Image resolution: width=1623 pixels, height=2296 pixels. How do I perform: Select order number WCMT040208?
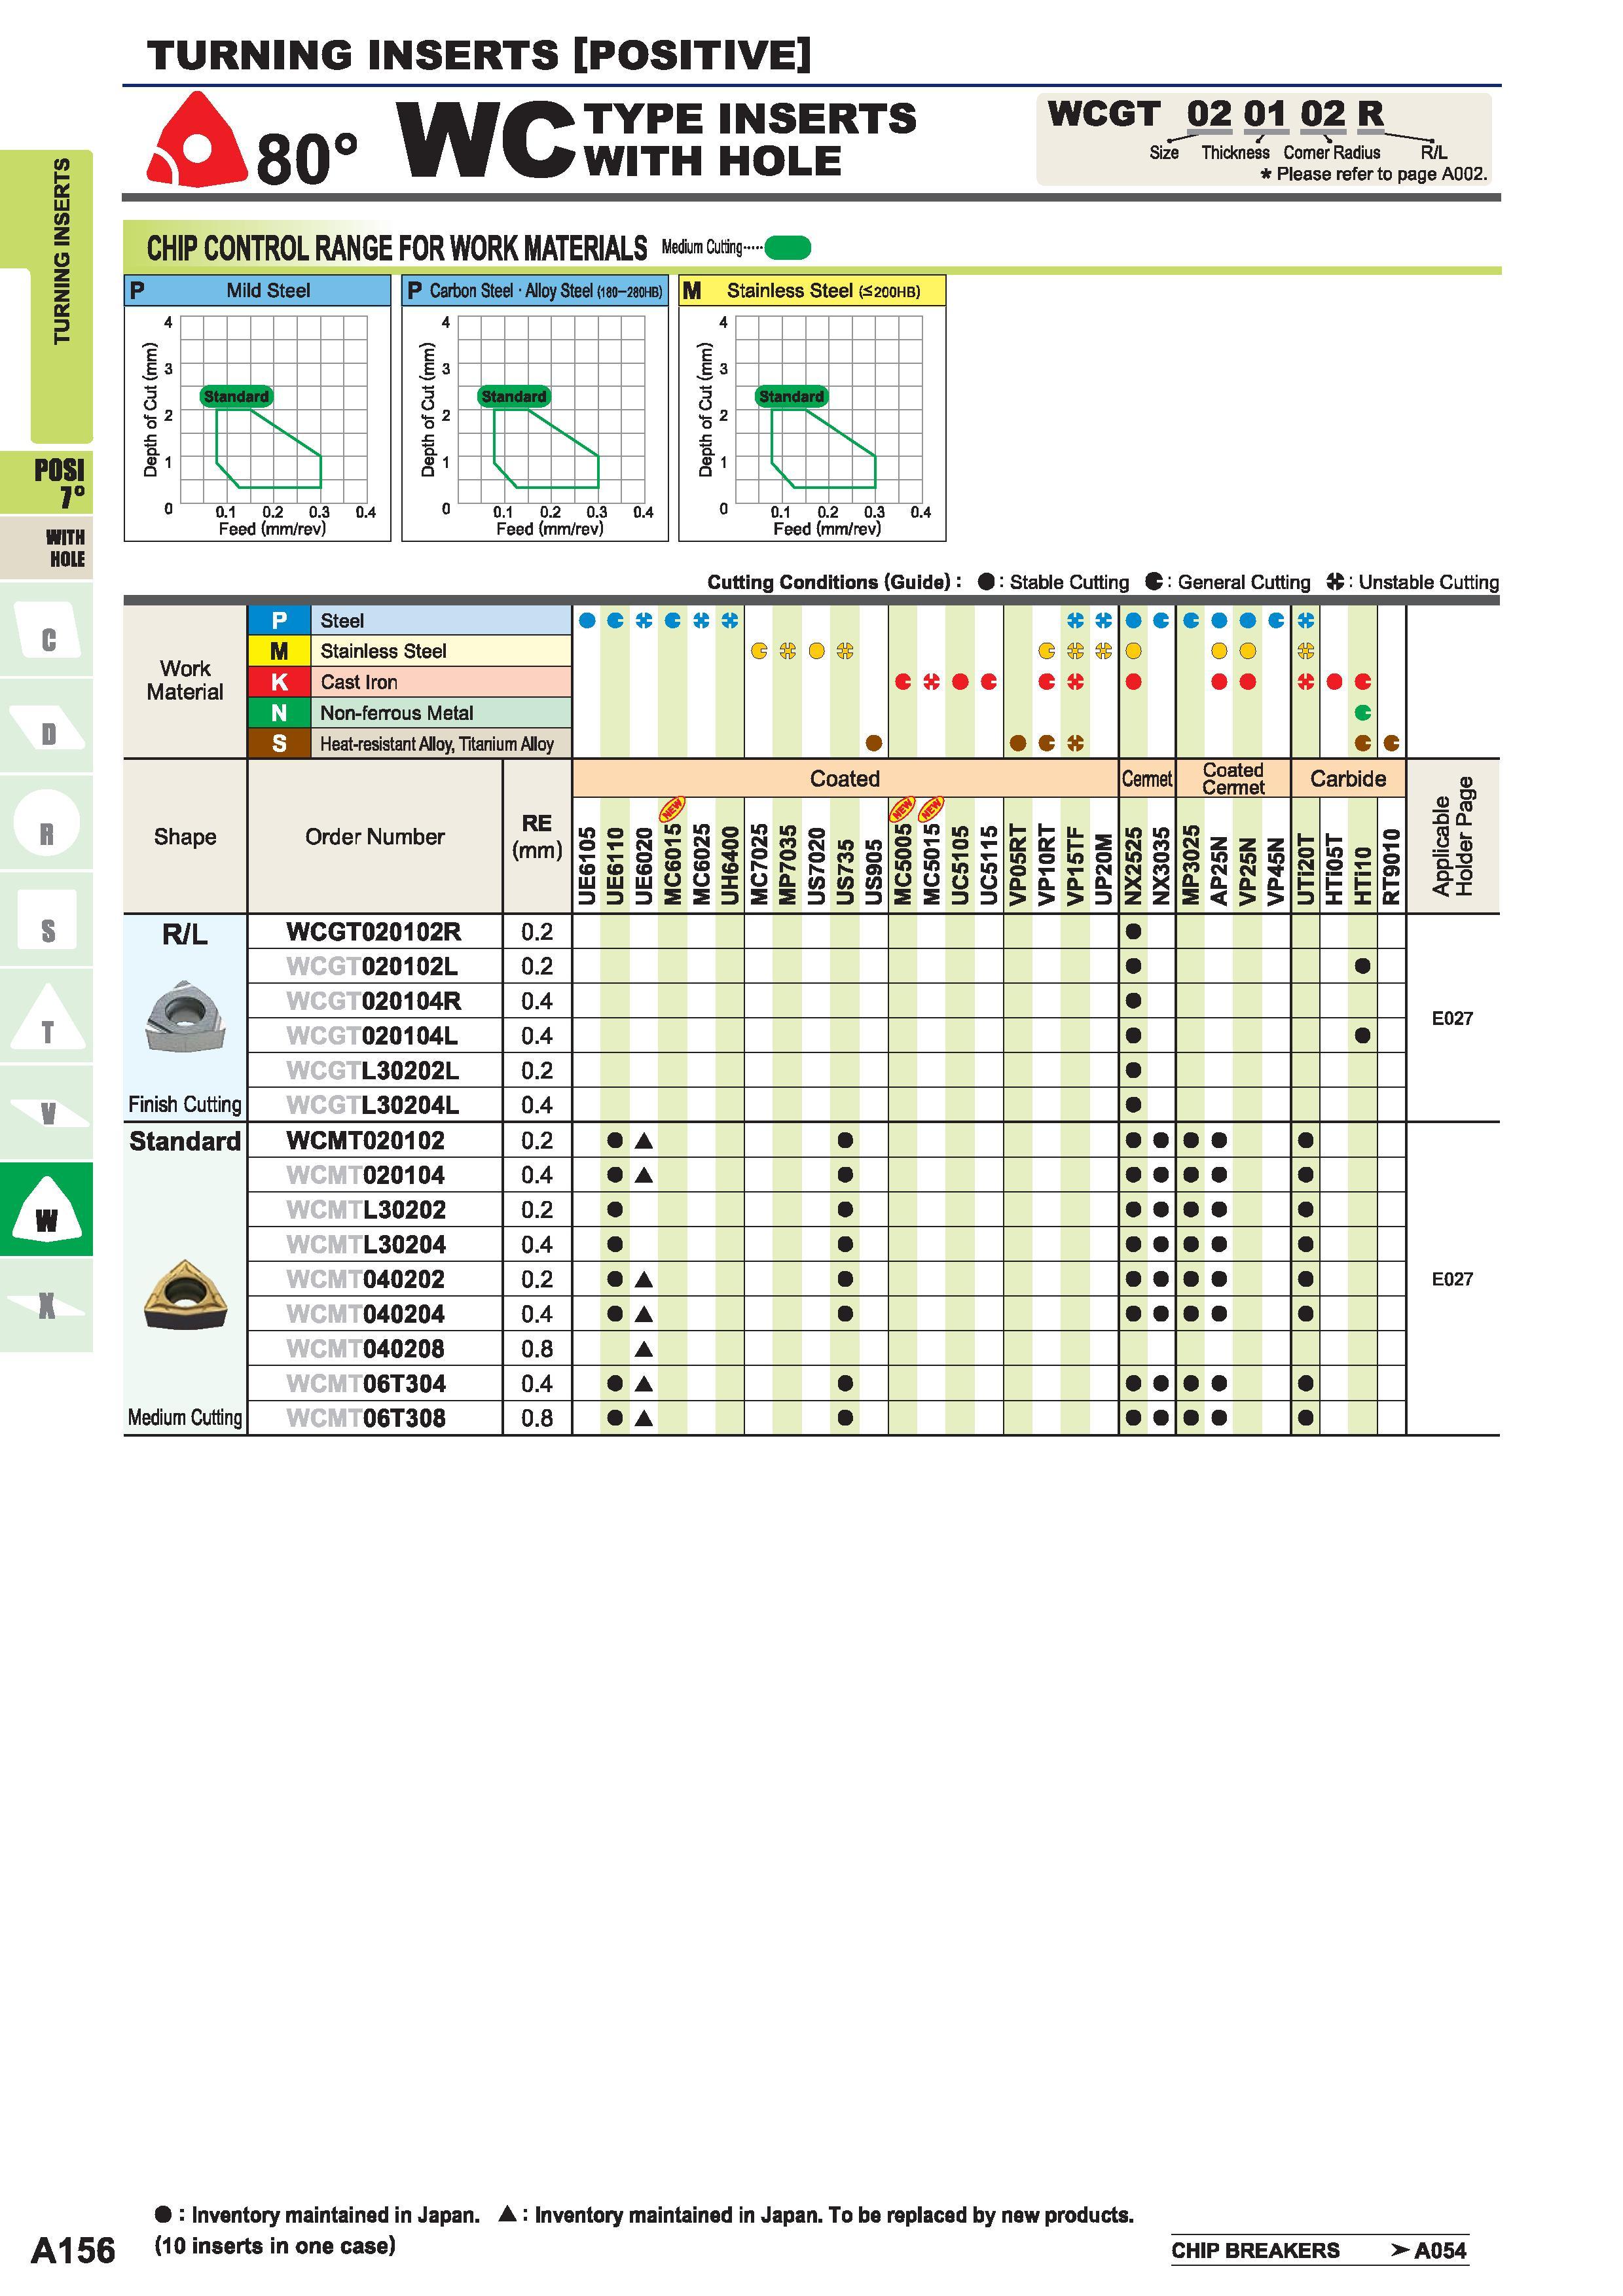click(366, 1349)
